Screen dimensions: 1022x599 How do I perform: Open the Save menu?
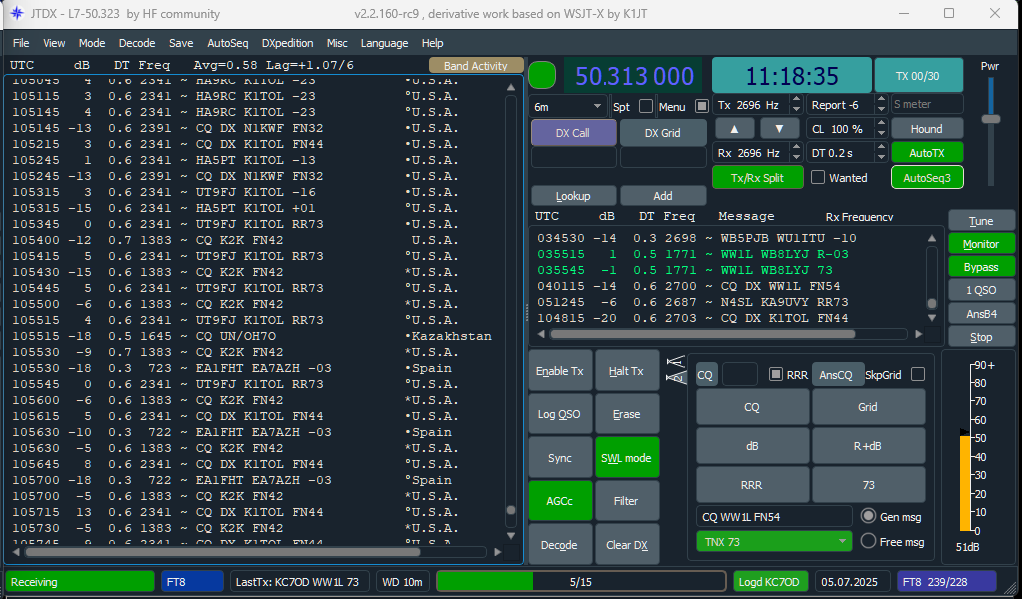pos(181,43)
